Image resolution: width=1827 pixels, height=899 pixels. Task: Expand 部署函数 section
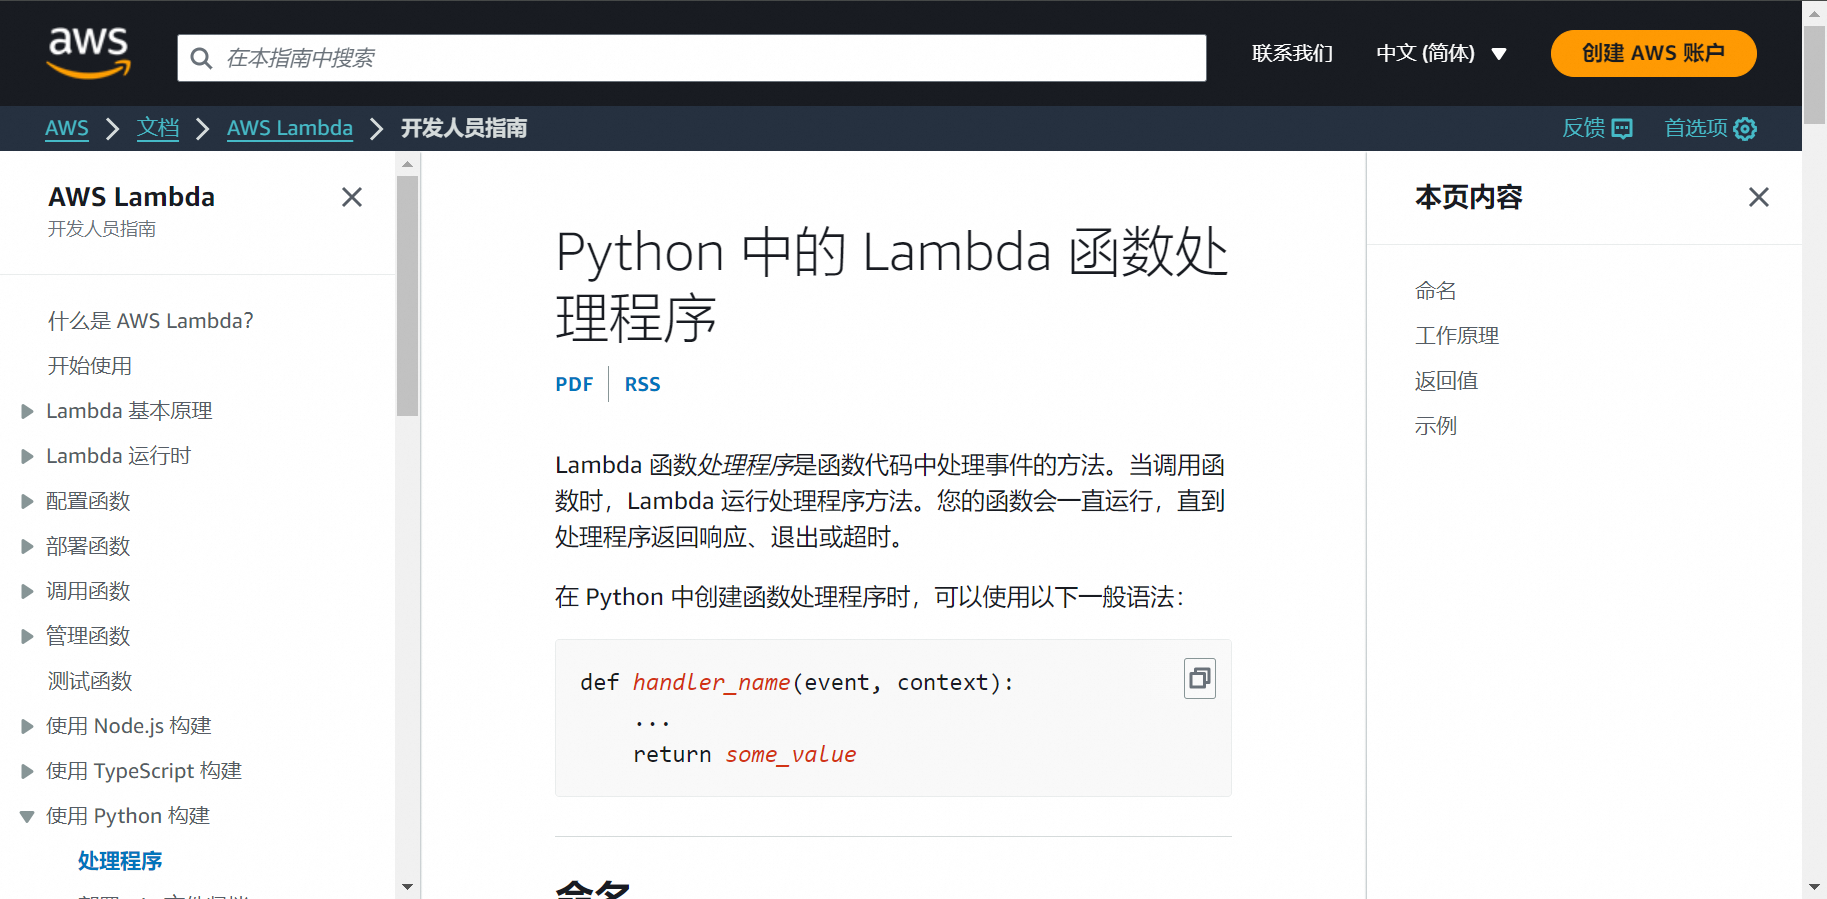(27, 546)
